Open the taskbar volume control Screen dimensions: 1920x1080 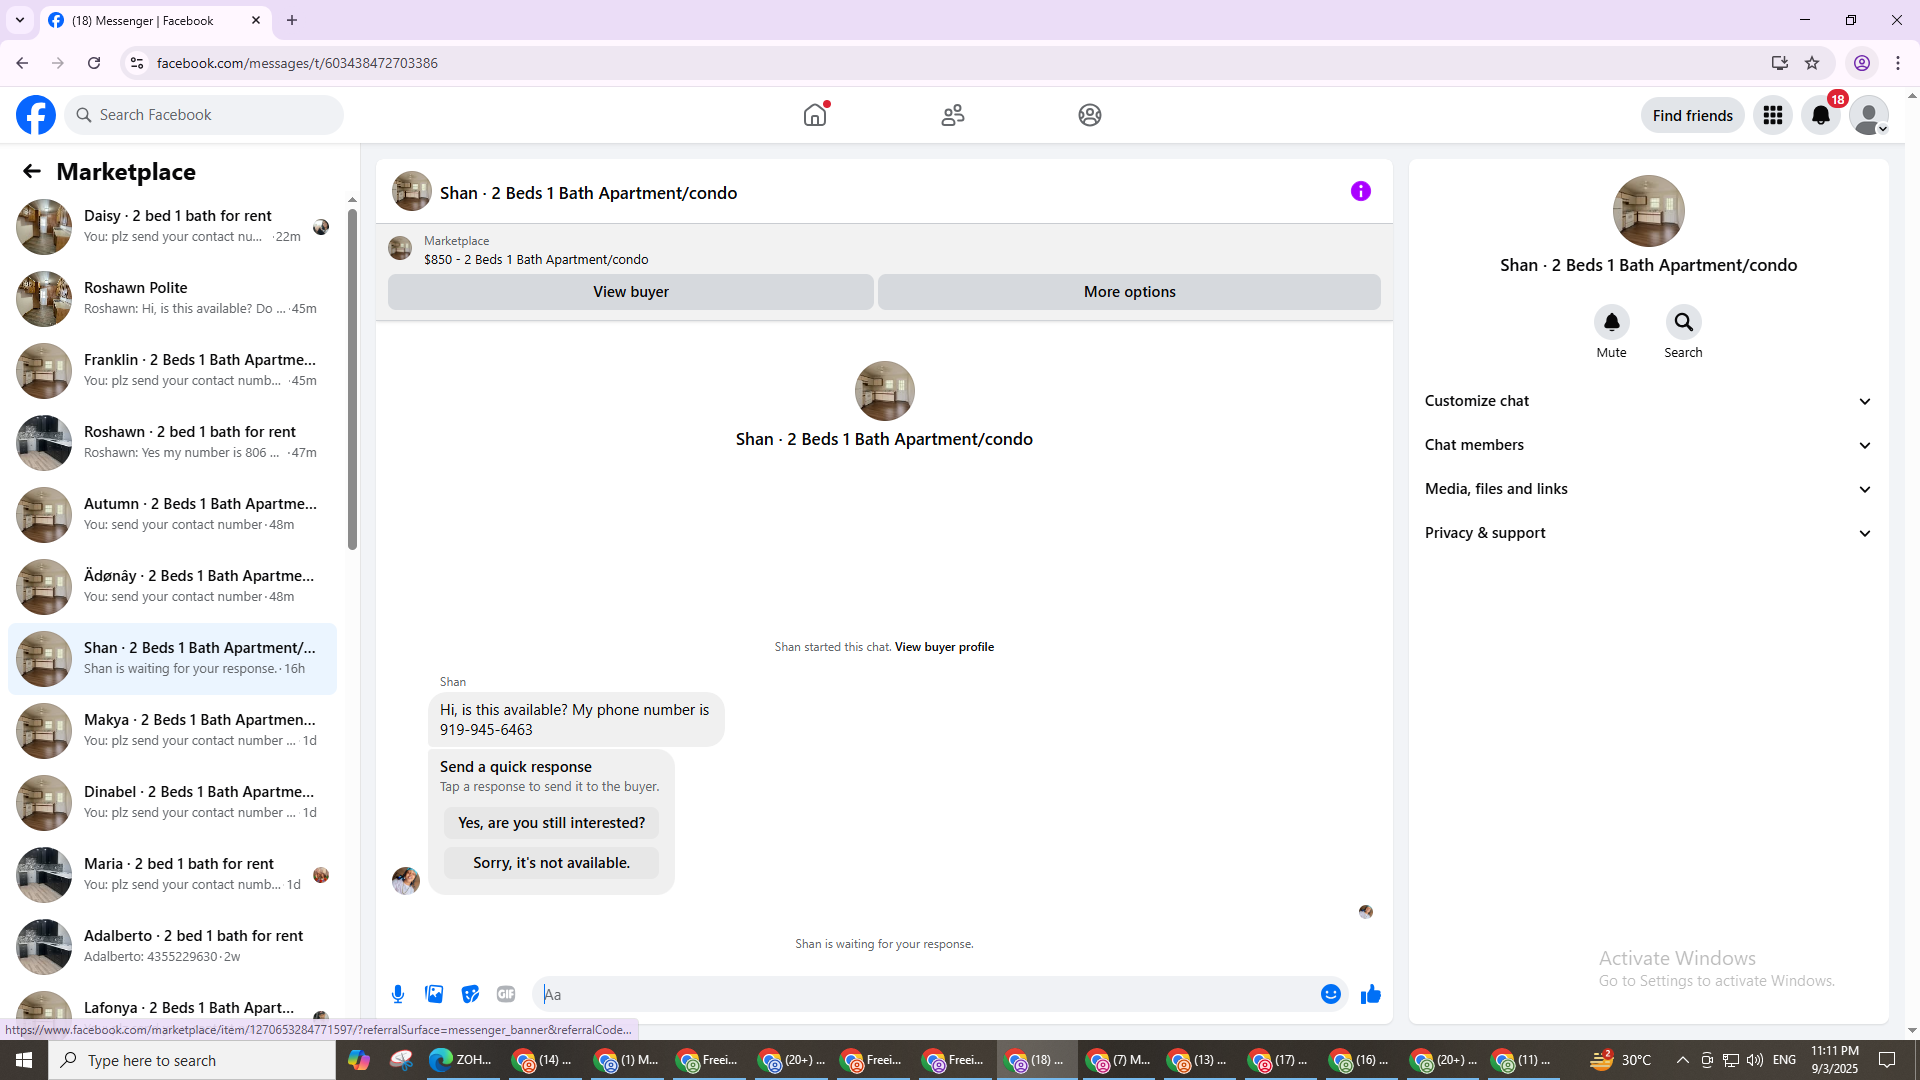(x=1755, y=1060)
